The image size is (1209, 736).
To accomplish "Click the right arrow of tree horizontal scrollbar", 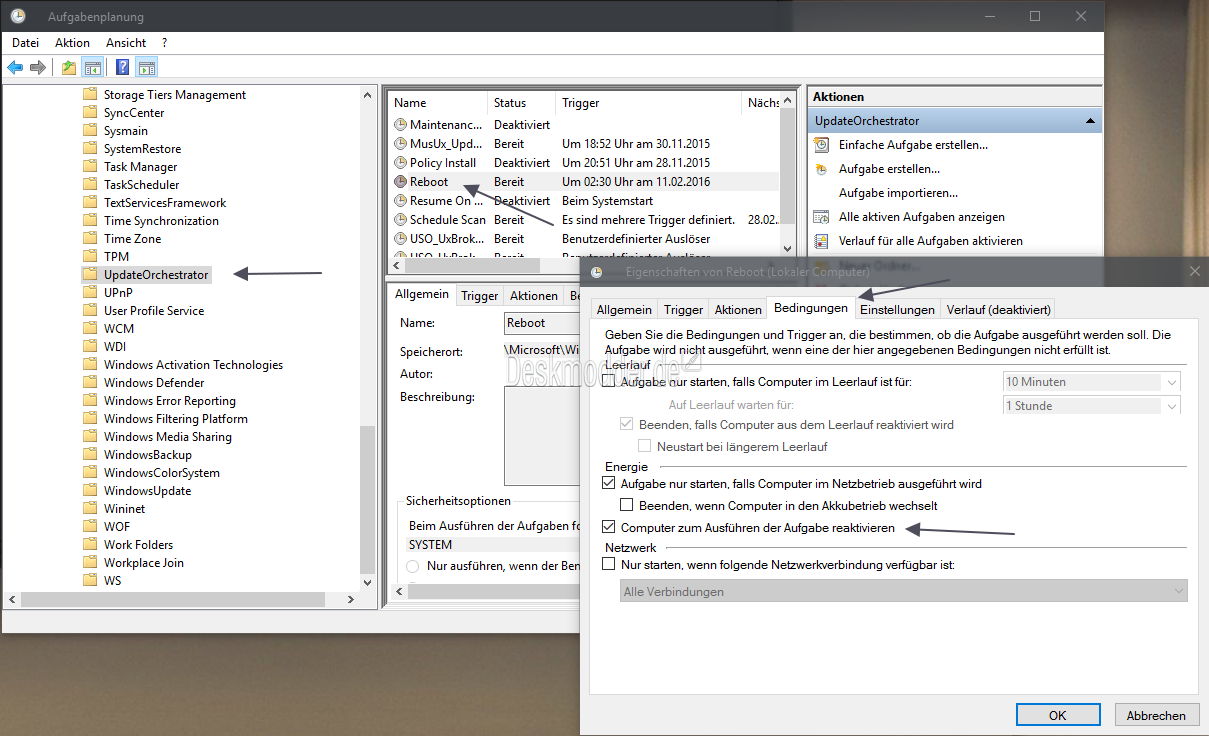I will tap(350, 600).
